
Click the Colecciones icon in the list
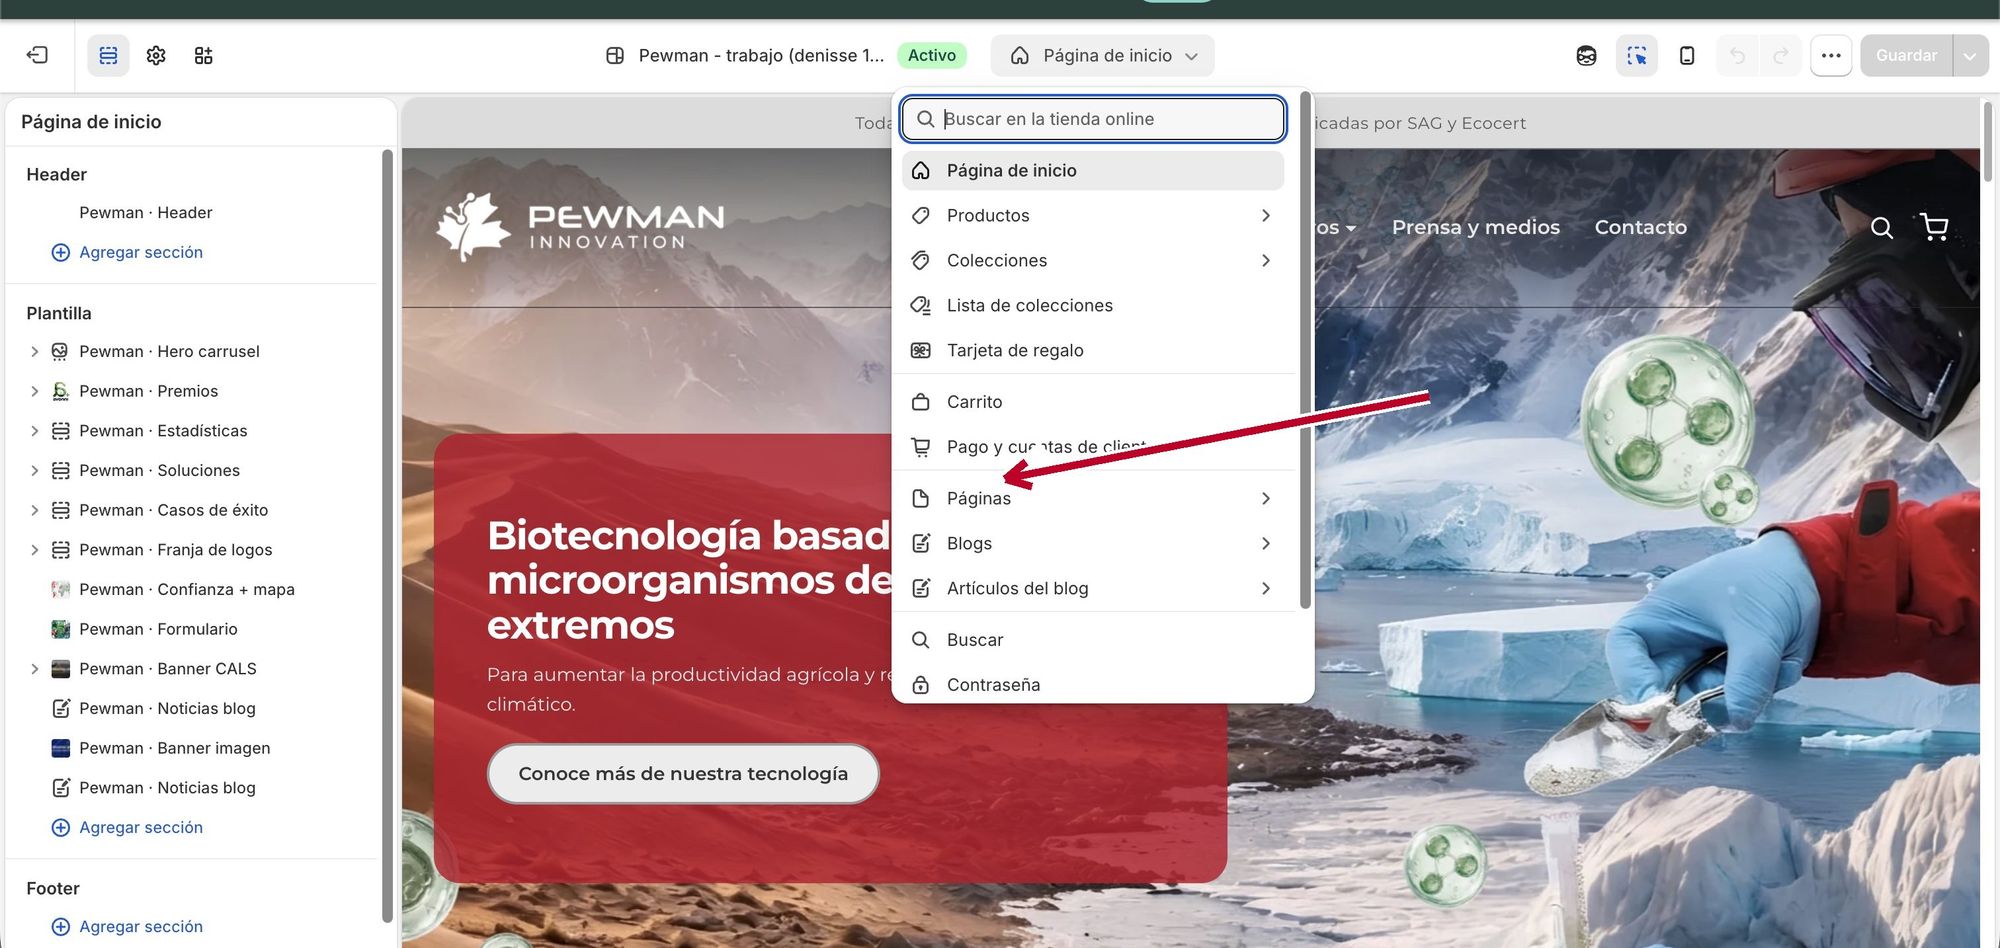coord(921,260)
